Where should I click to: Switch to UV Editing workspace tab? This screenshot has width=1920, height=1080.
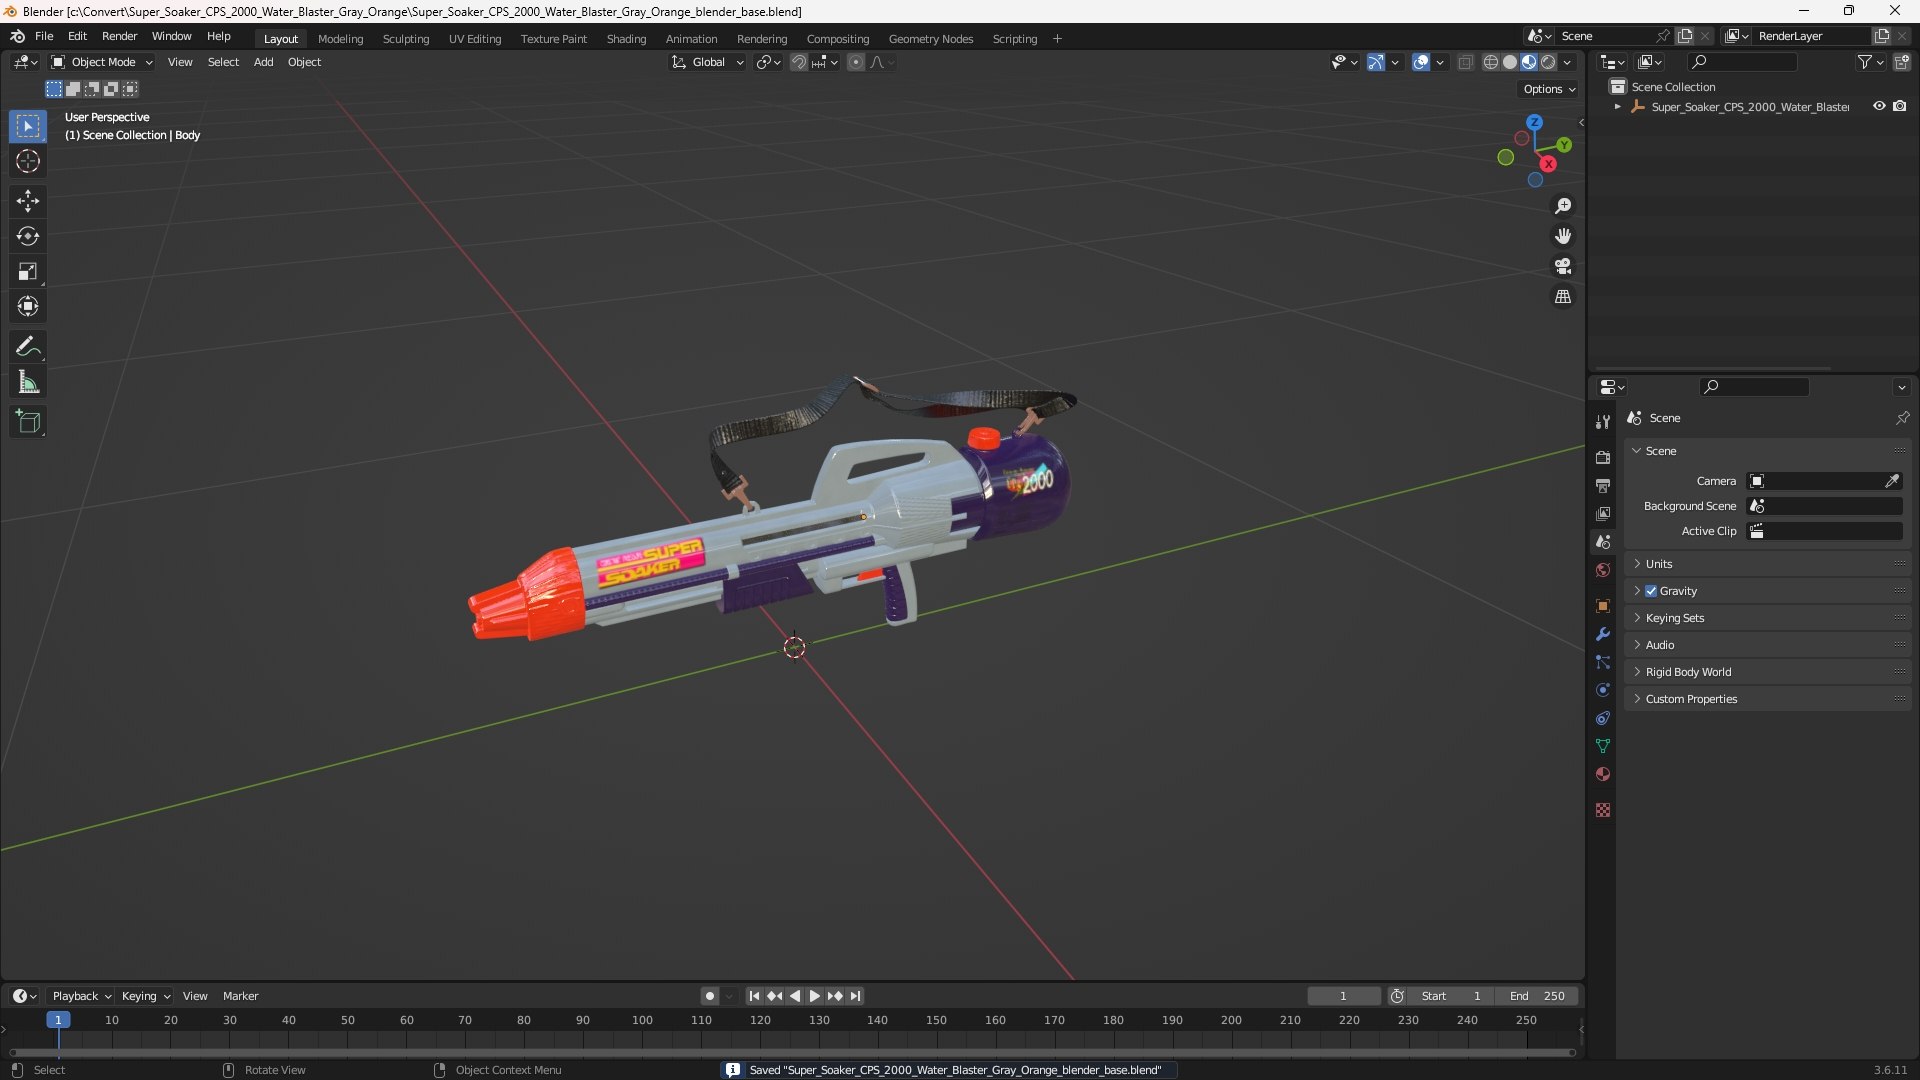475,39
